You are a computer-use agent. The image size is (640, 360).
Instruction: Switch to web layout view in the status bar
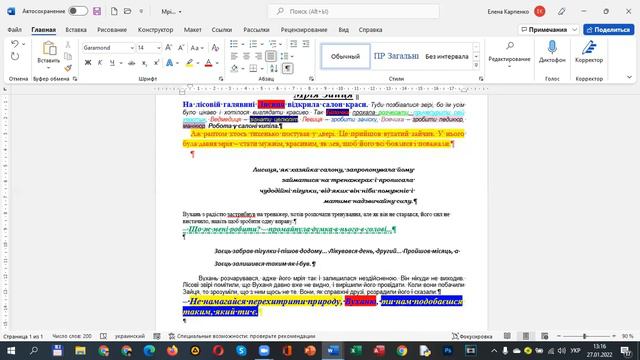pyautogui.click(x=544, y=336)
